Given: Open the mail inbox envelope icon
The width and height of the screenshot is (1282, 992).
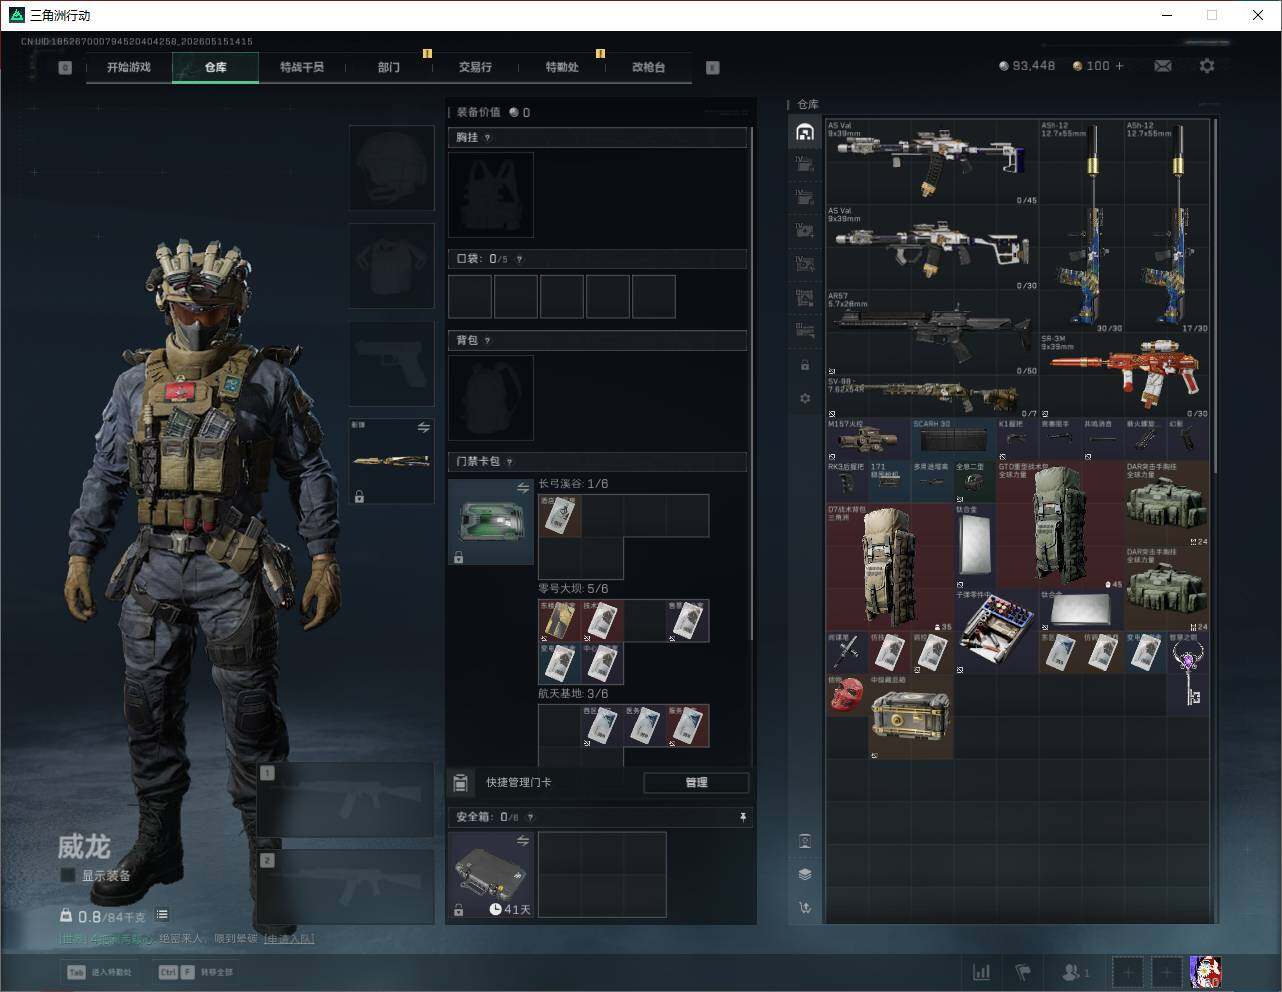Looking at the screenshot, I should (1163, 66).
